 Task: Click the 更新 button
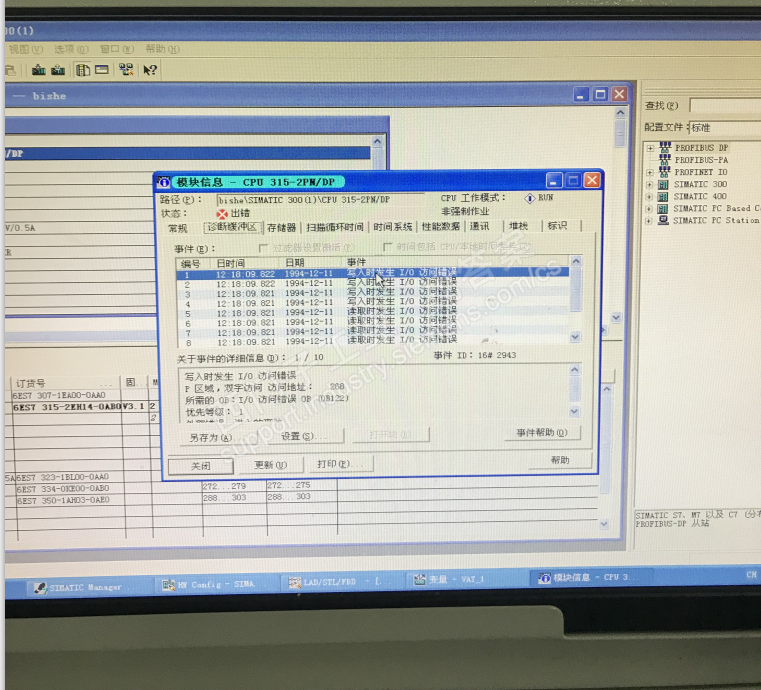pos(271,464)
